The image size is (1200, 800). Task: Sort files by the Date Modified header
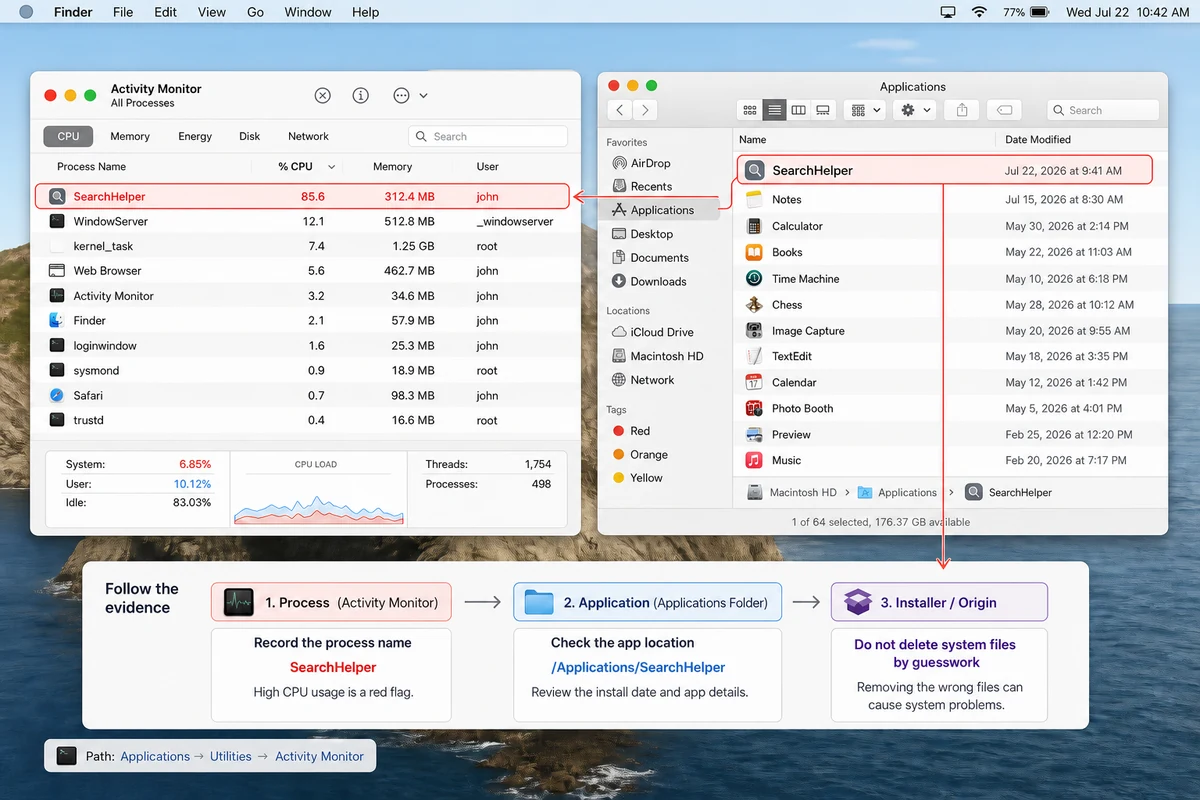[1038, 140]
